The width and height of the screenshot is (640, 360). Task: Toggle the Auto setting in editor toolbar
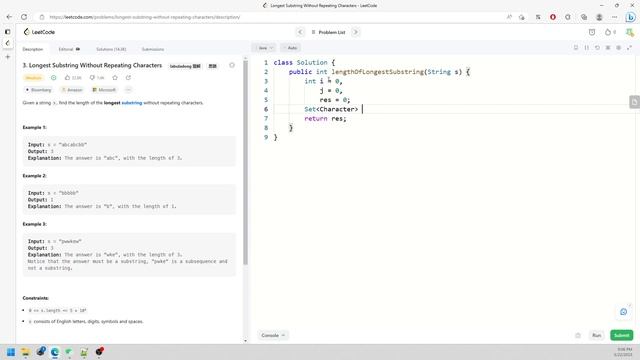pyautogui.click(x=291, y=48)
